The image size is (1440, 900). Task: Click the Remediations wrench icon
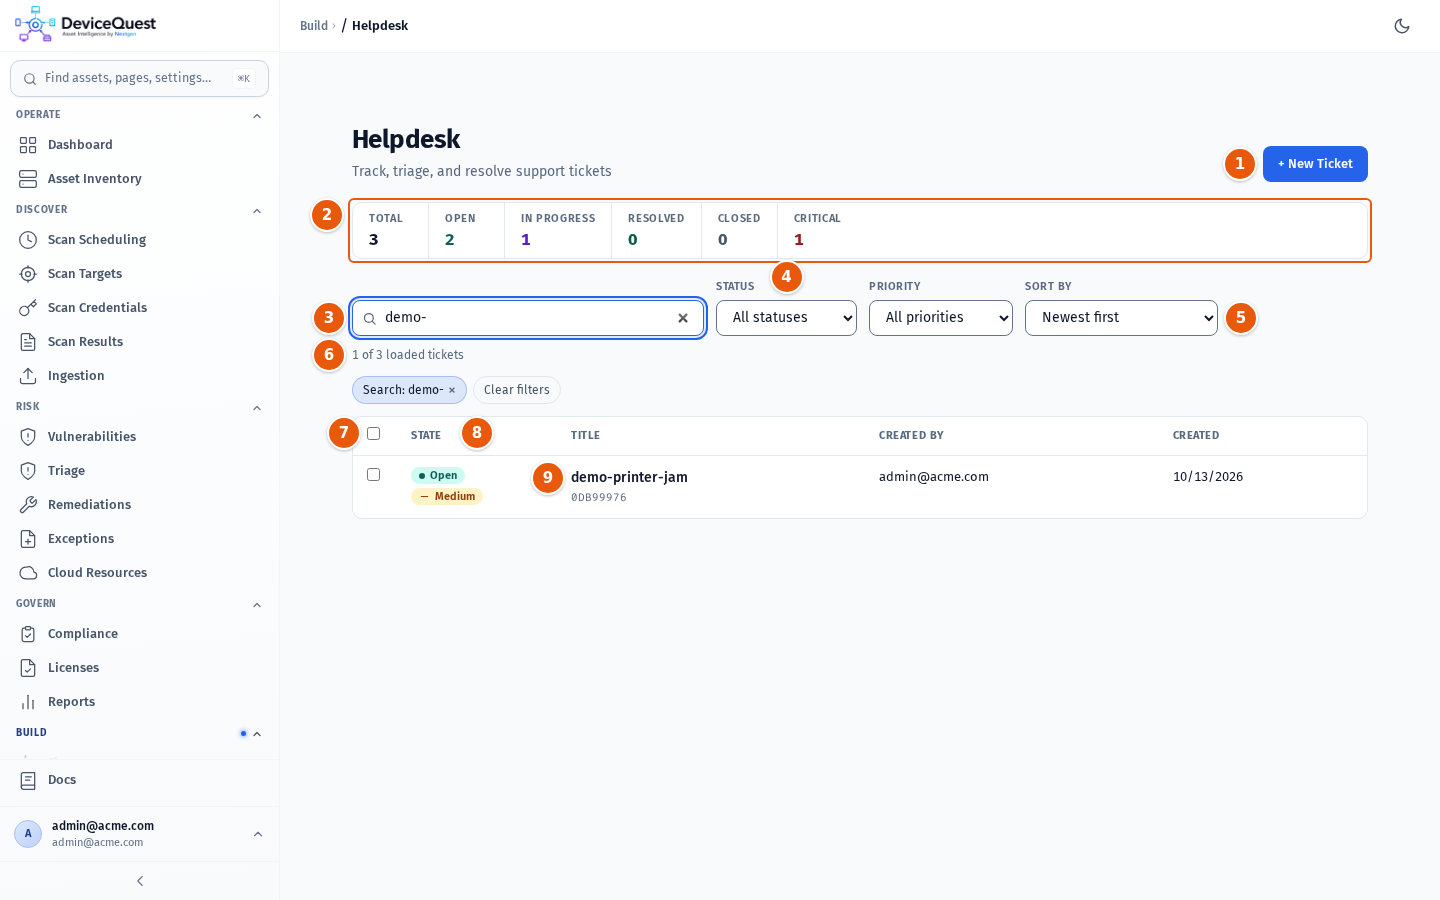[x=28, y=505]
